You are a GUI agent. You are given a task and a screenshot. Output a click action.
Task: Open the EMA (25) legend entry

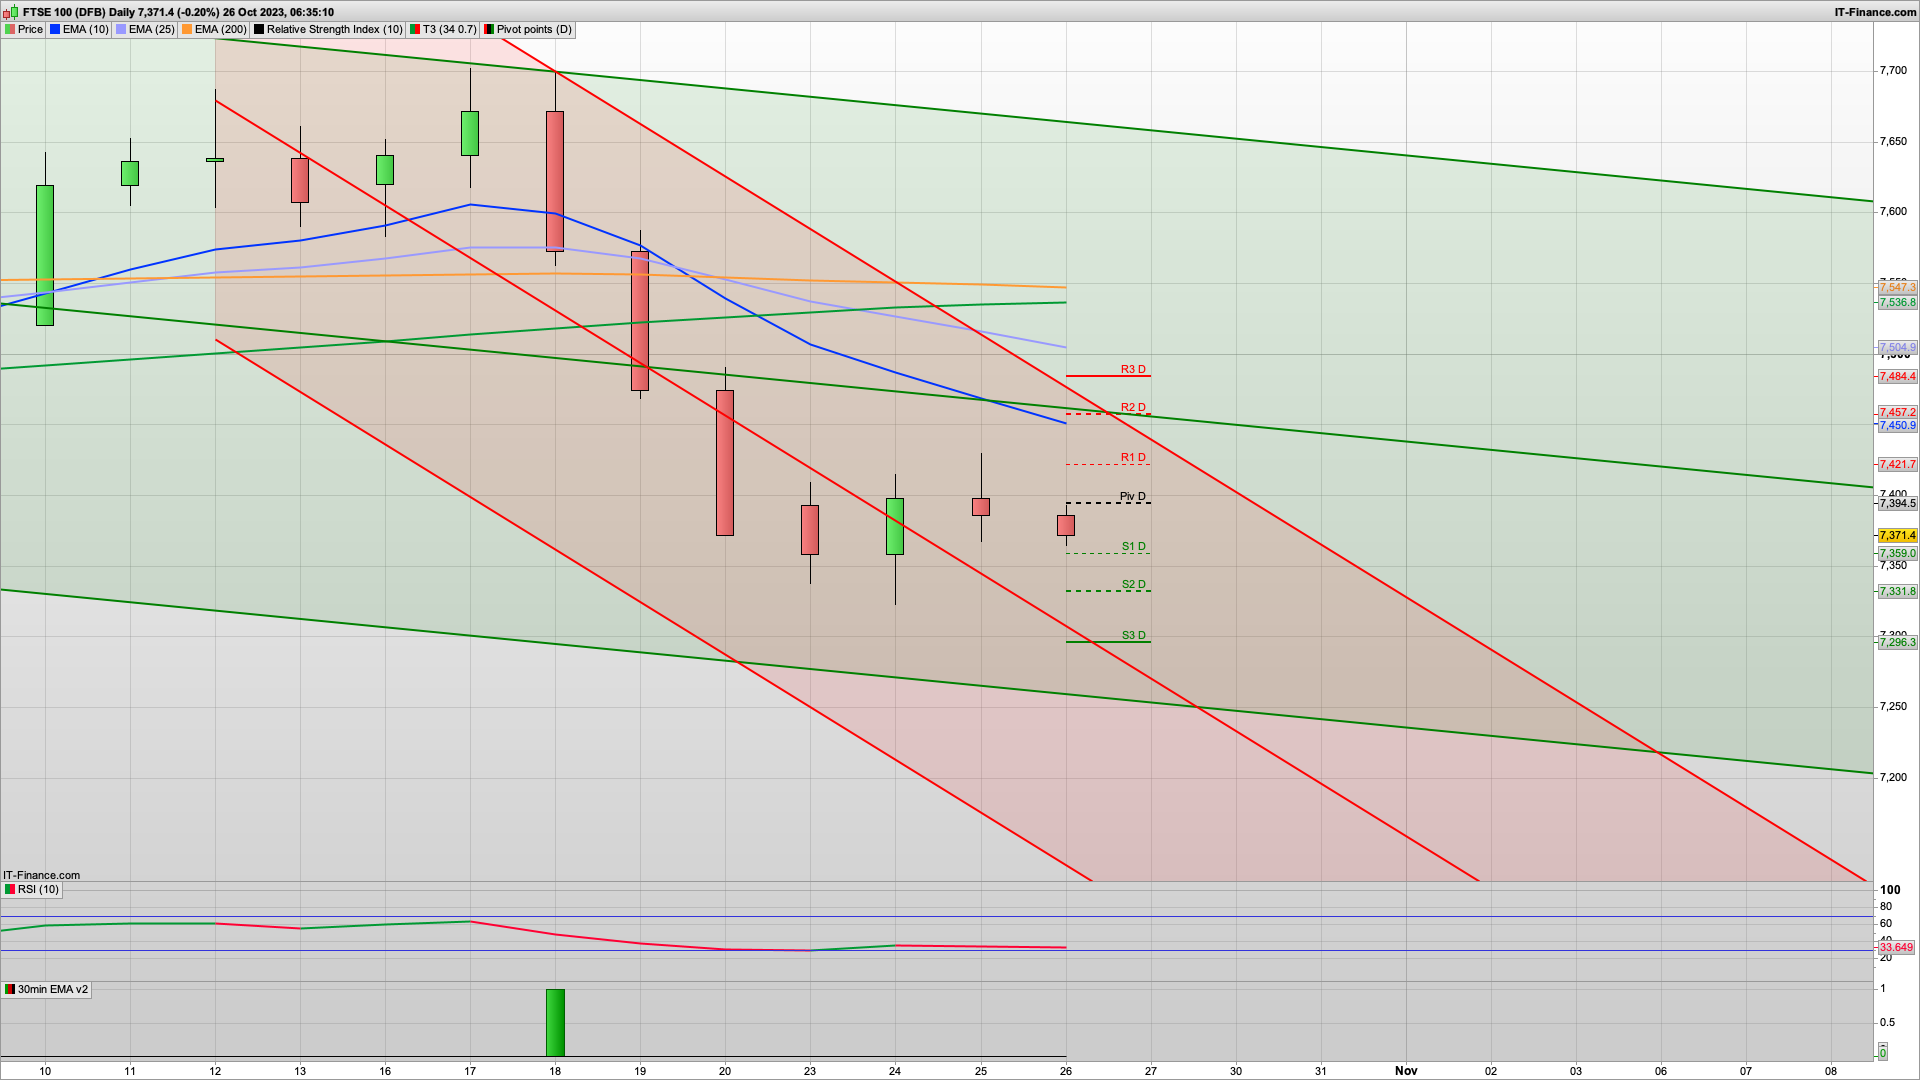[145, 29]
